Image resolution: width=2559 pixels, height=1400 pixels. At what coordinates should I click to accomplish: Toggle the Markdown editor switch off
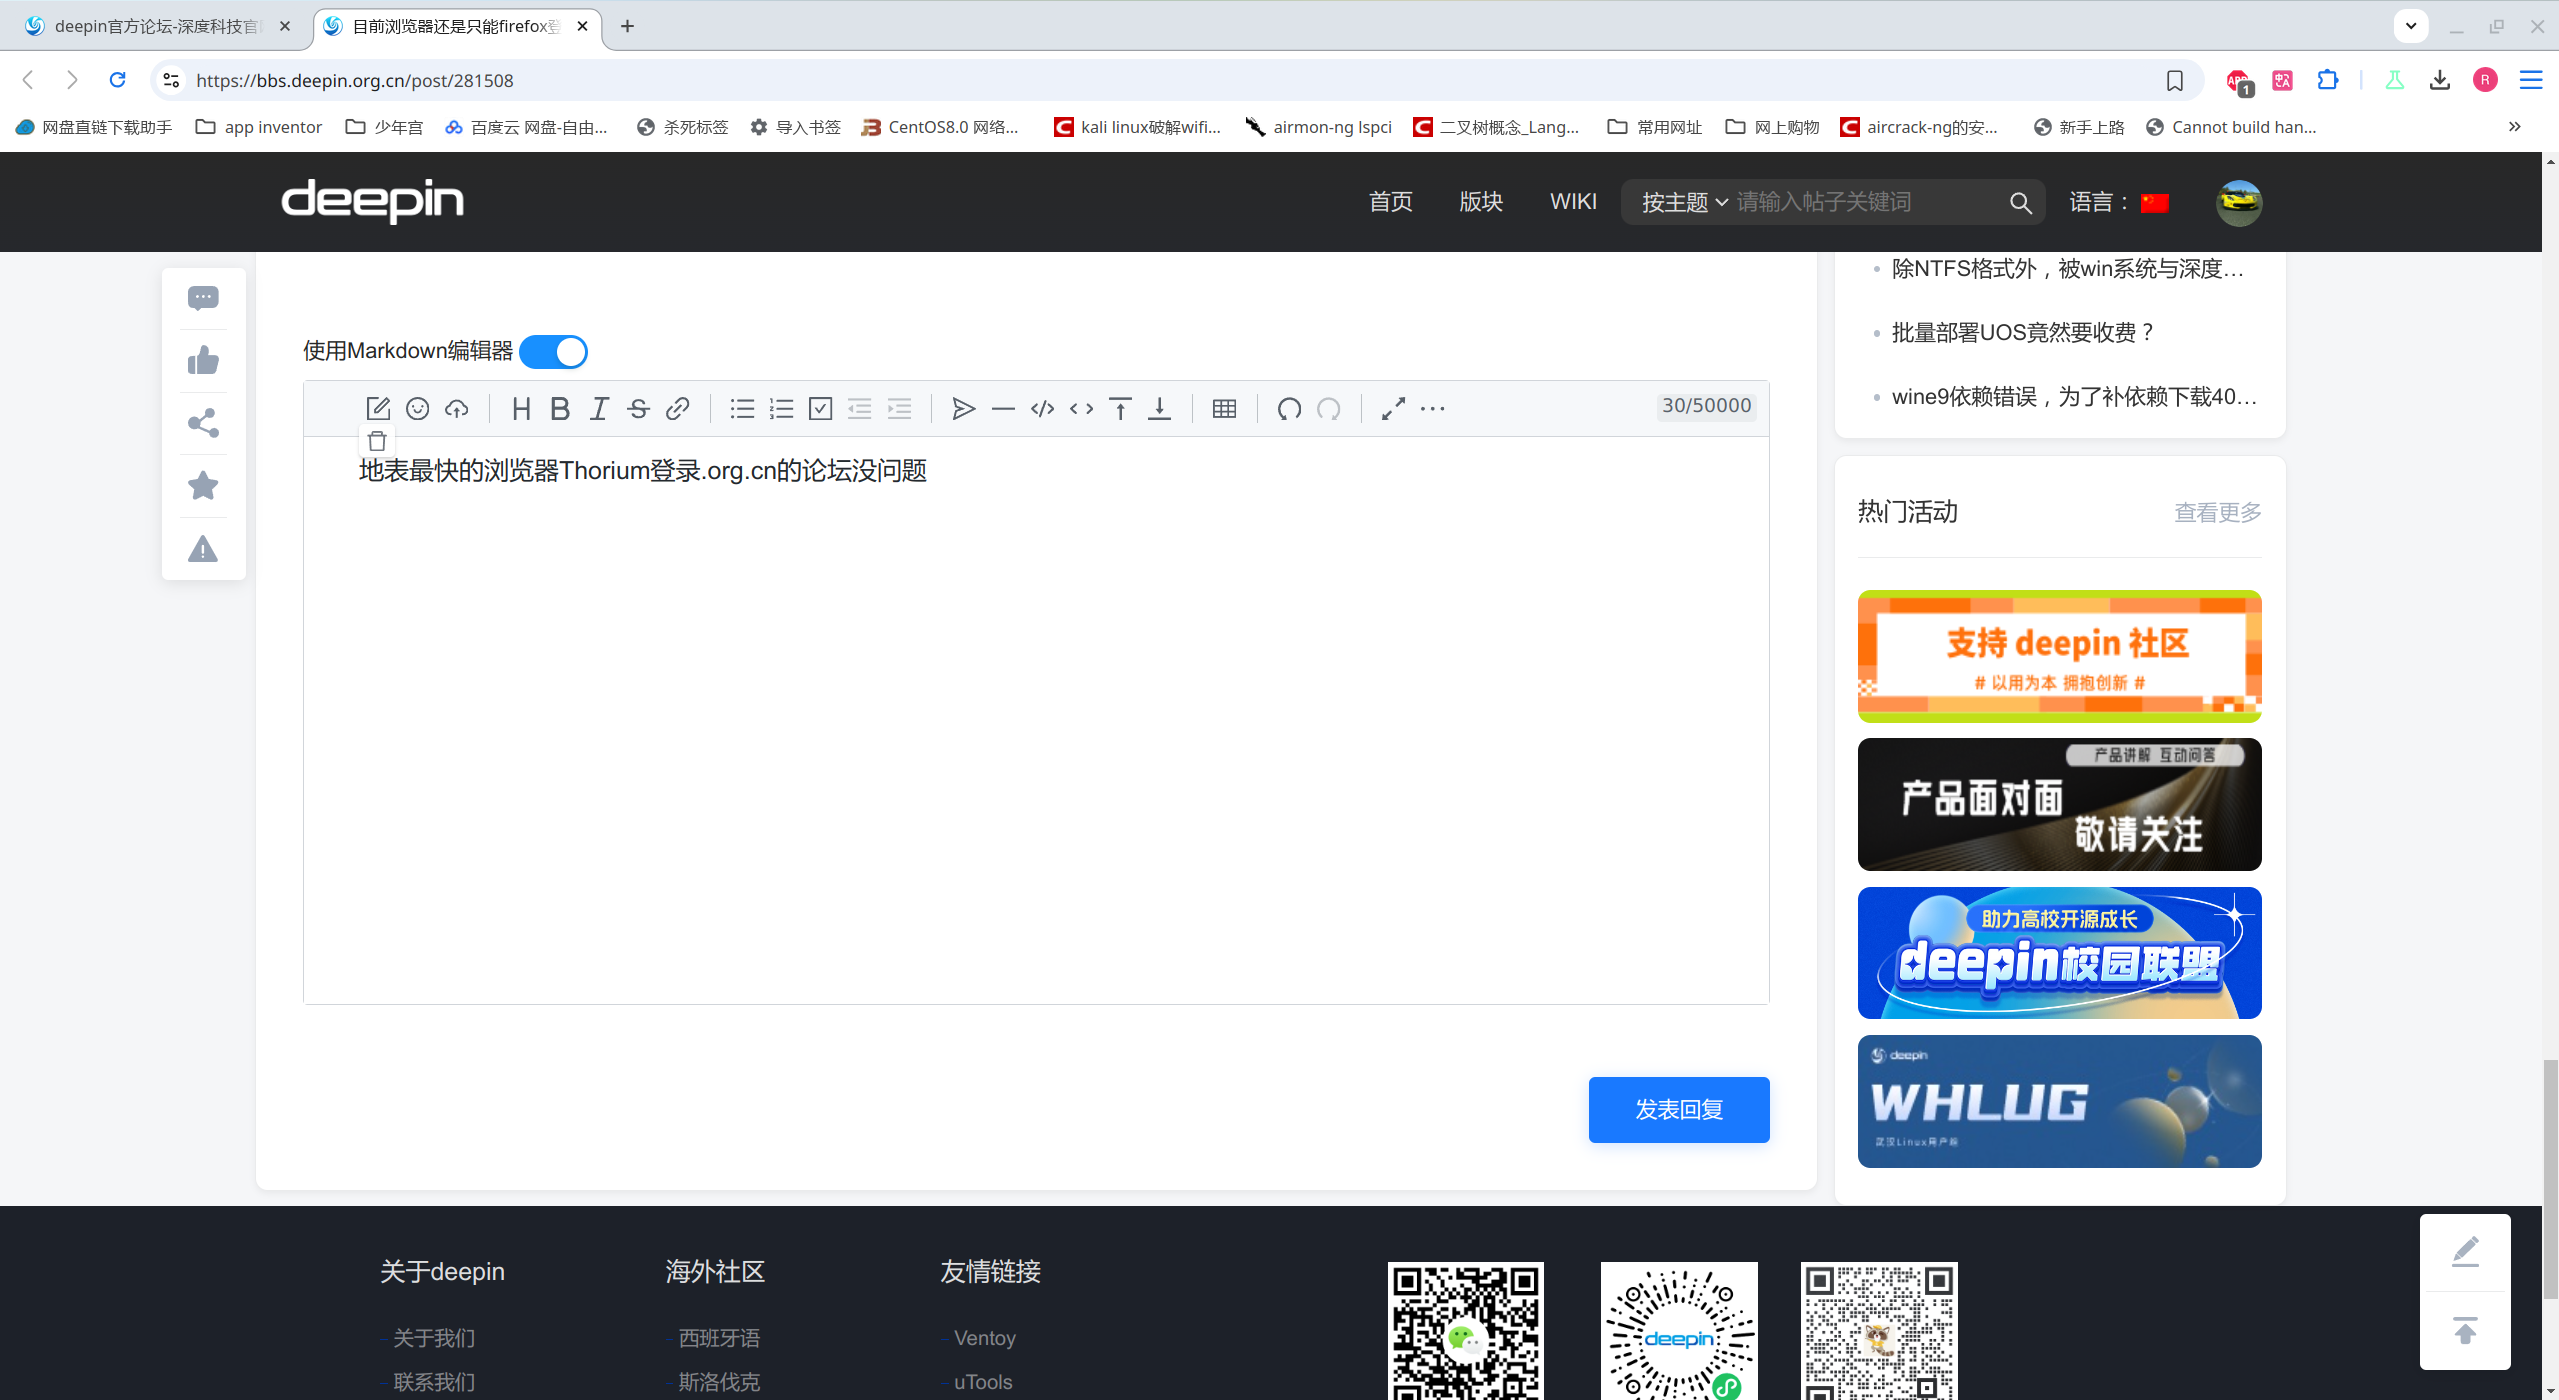(554, 352)
